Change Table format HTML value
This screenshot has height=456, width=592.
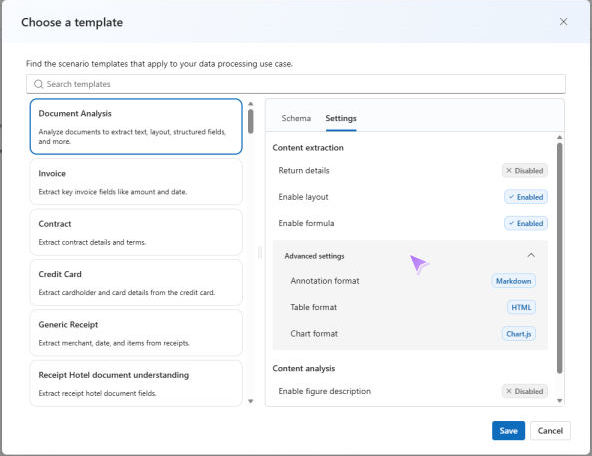[521, 308]
